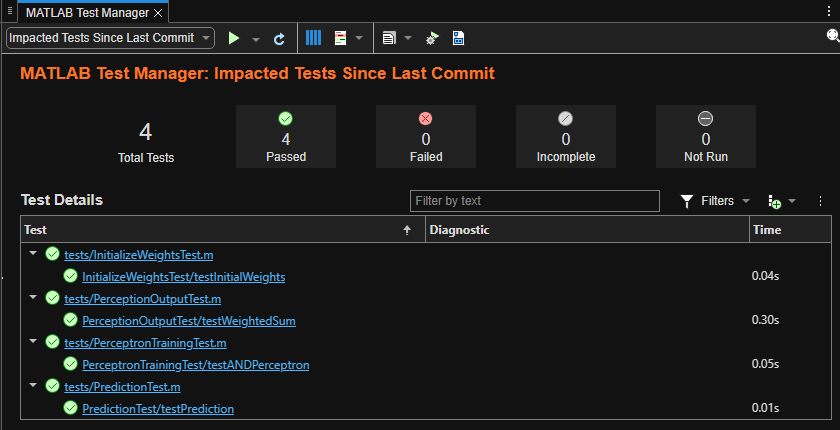Click the magnifier icon at top right

pyautogui.click(x=831, y=36)
